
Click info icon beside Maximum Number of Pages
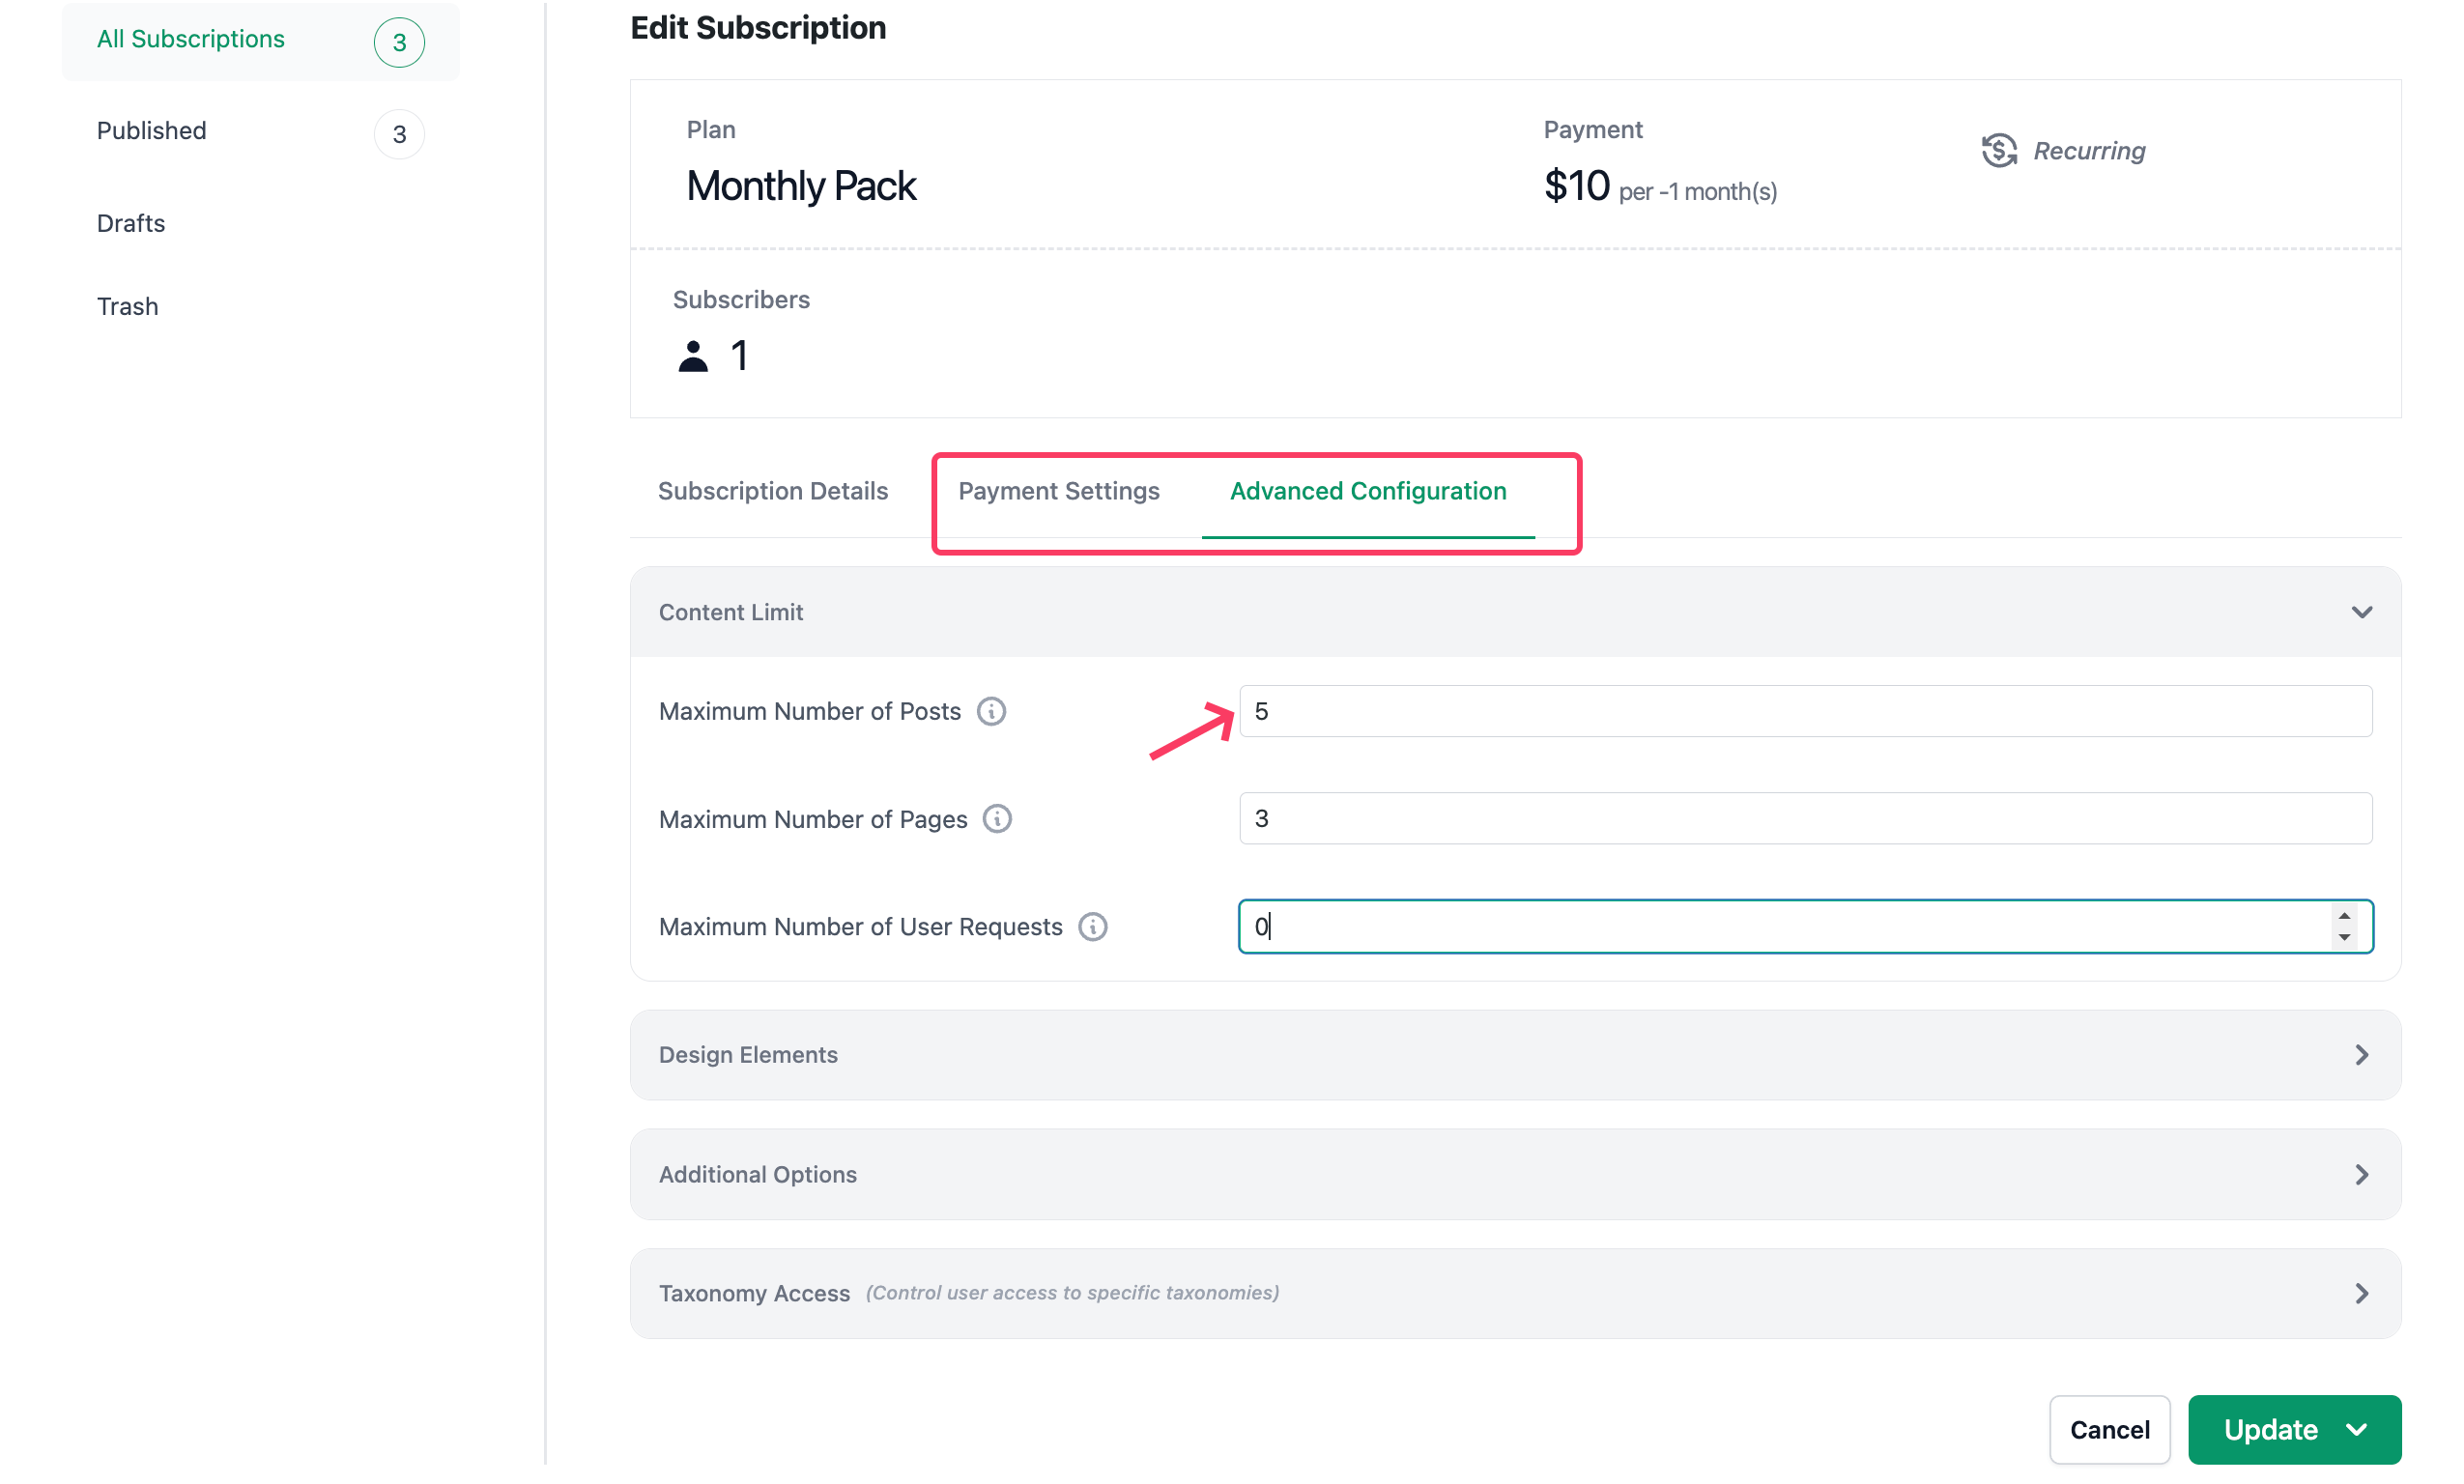997,819
